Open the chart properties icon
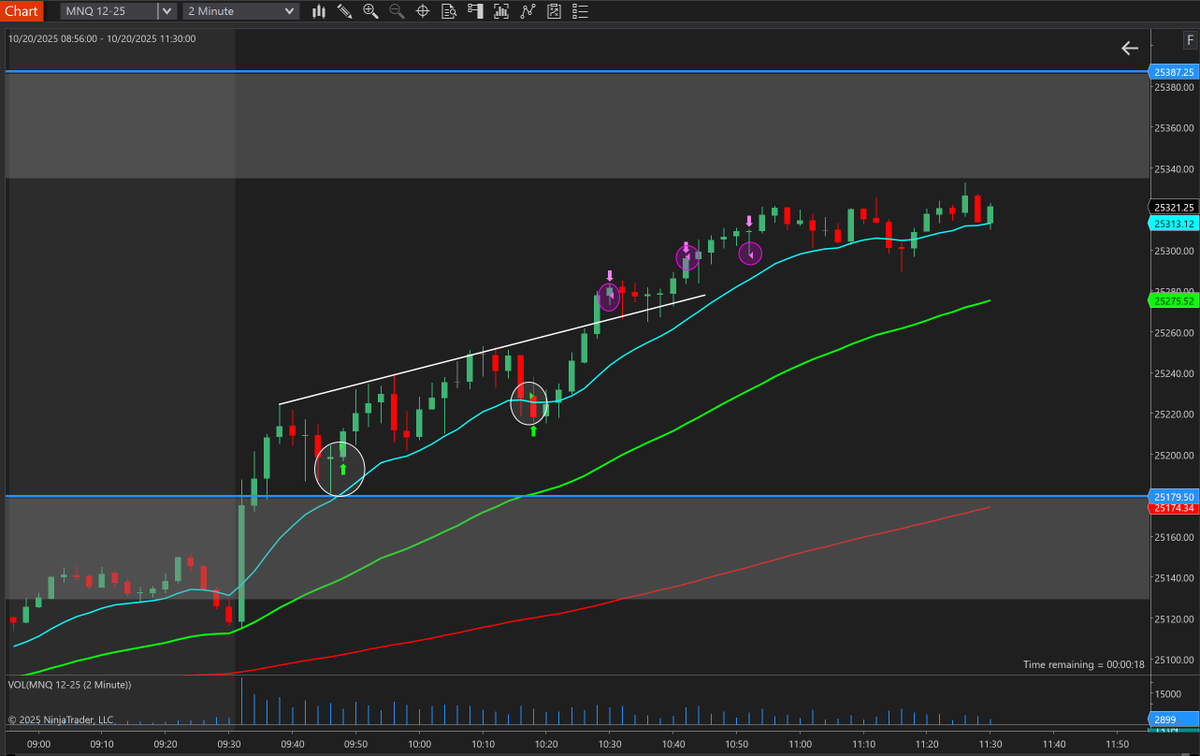The width and height of the screenshot is (1200, 756). [x=554, y=11]
